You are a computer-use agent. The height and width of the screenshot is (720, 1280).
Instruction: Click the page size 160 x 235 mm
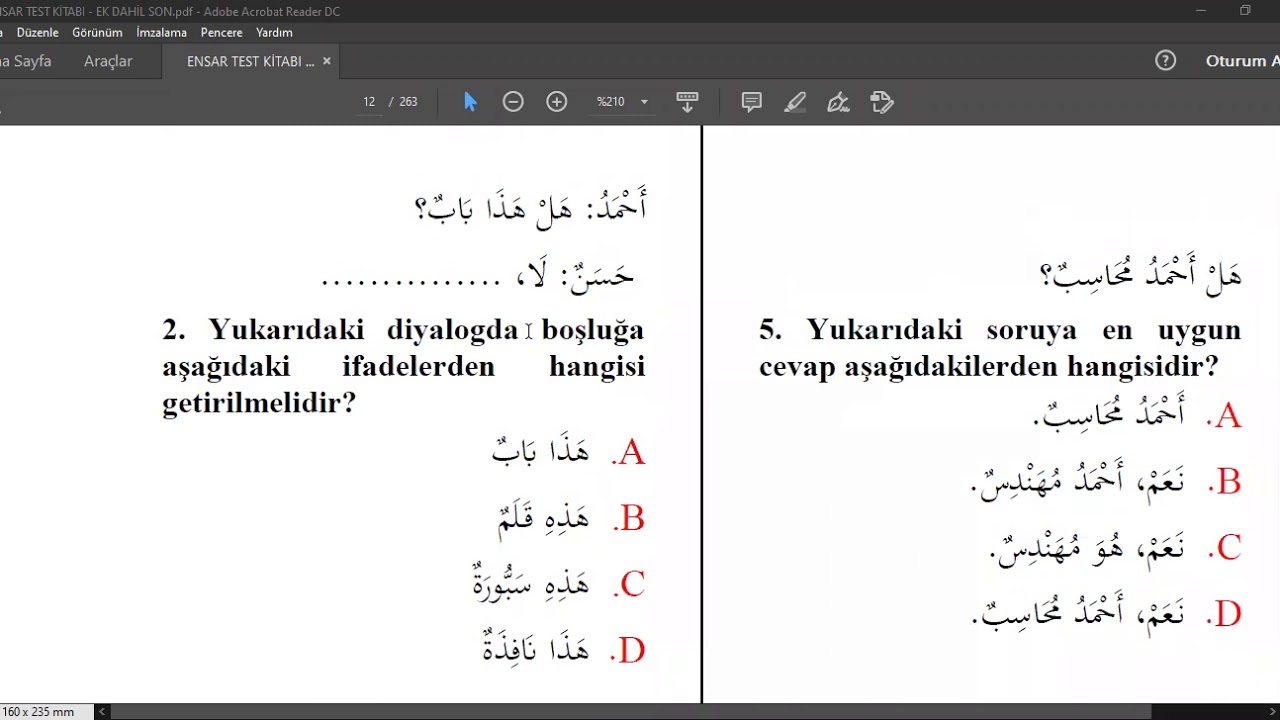[x=40, y=712]
